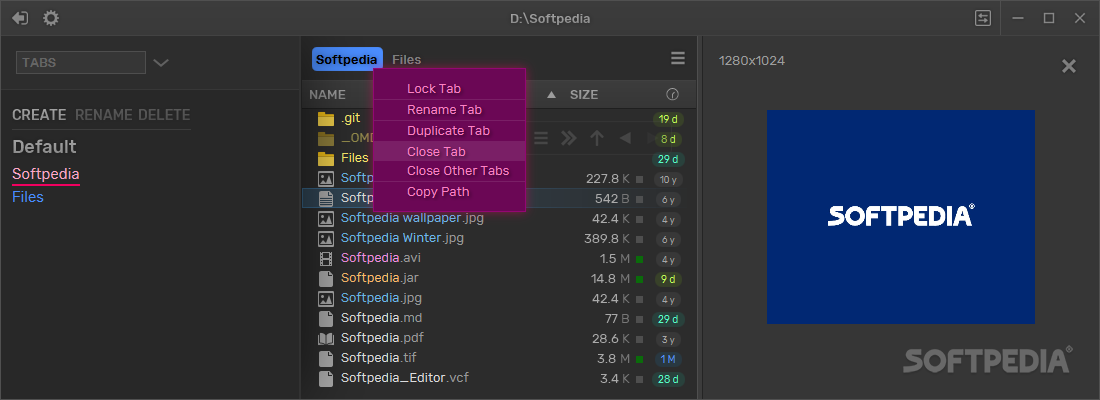Open the hamburger menu beside the tabs
Viewport: 1100px width, 400px height.
pos(678,58)
